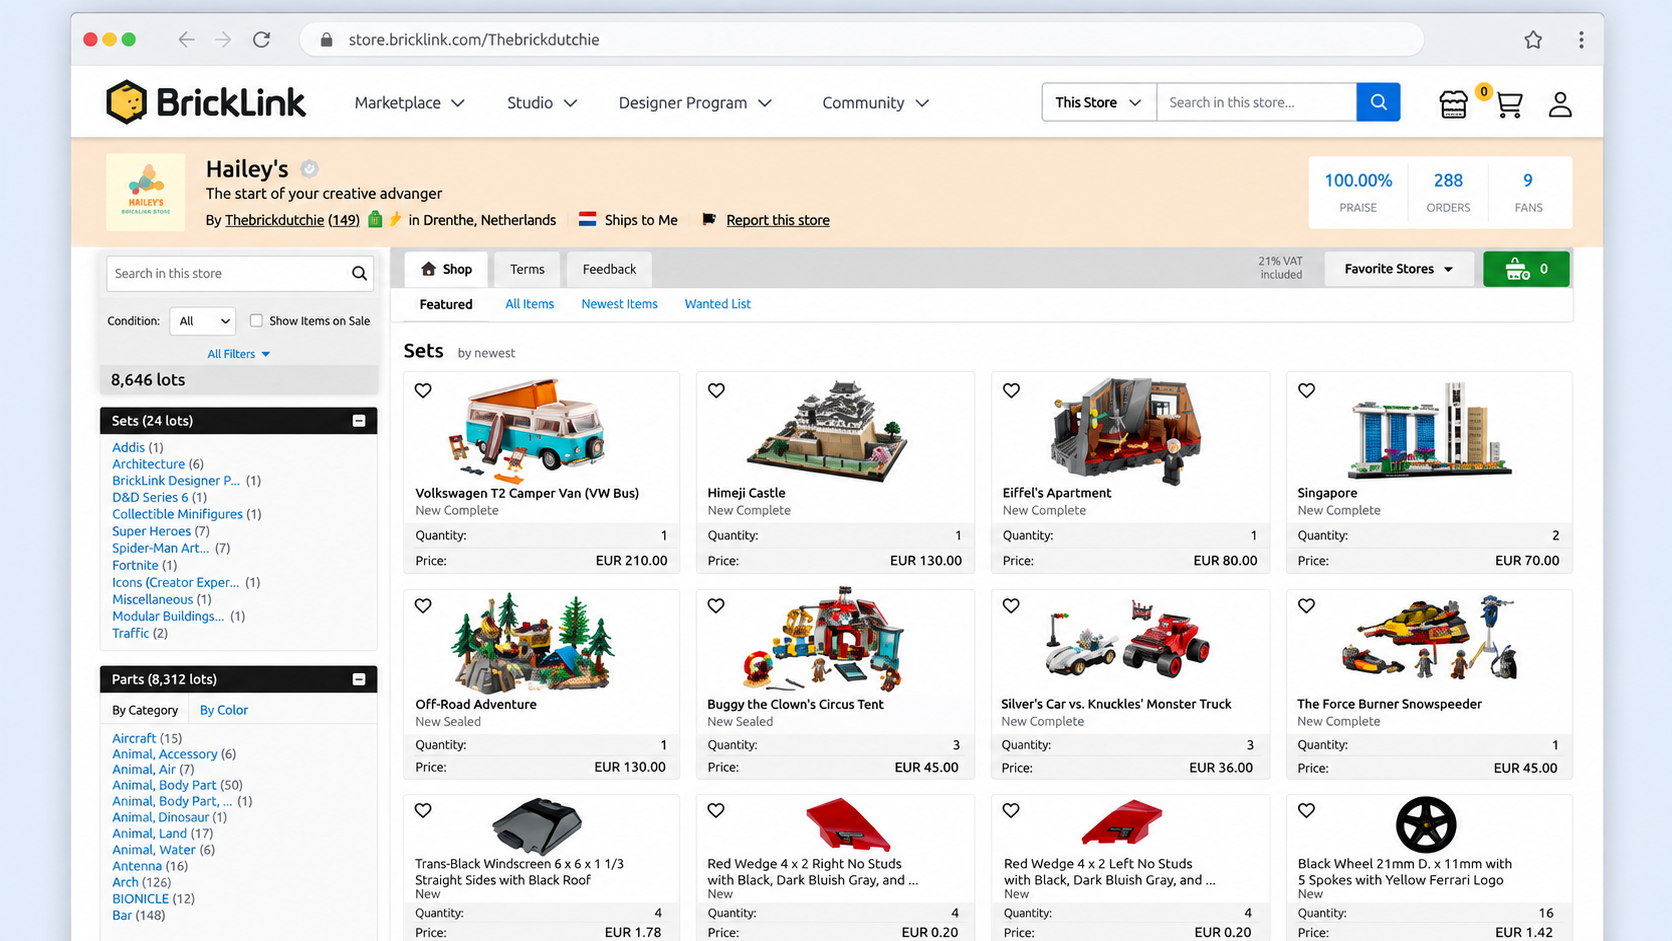Collapse the Parts (8,312 lots) section
The height and width of the screenshot is (941, 1672).
tap(359, 679)
